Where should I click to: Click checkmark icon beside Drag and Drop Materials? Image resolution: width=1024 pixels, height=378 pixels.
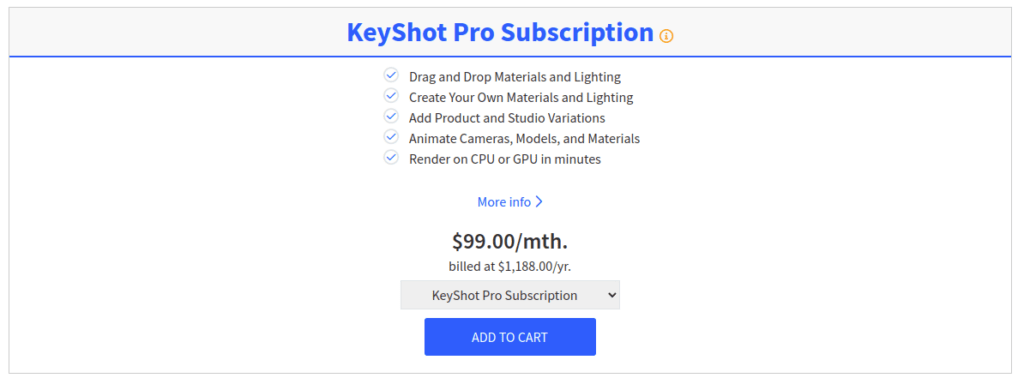(x=391, y=75)
